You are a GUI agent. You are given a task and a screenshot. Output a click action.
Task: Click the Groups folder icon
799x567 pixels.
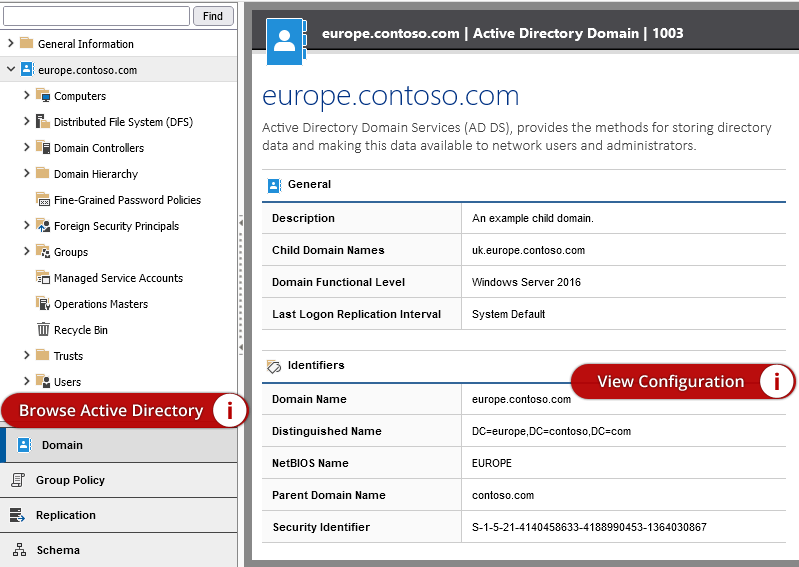coord(43,251)
